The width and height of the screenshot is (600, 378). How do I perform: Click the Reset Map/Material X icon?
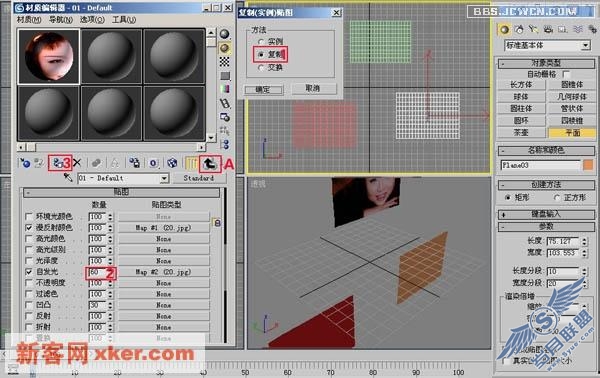tap(77, 163)
